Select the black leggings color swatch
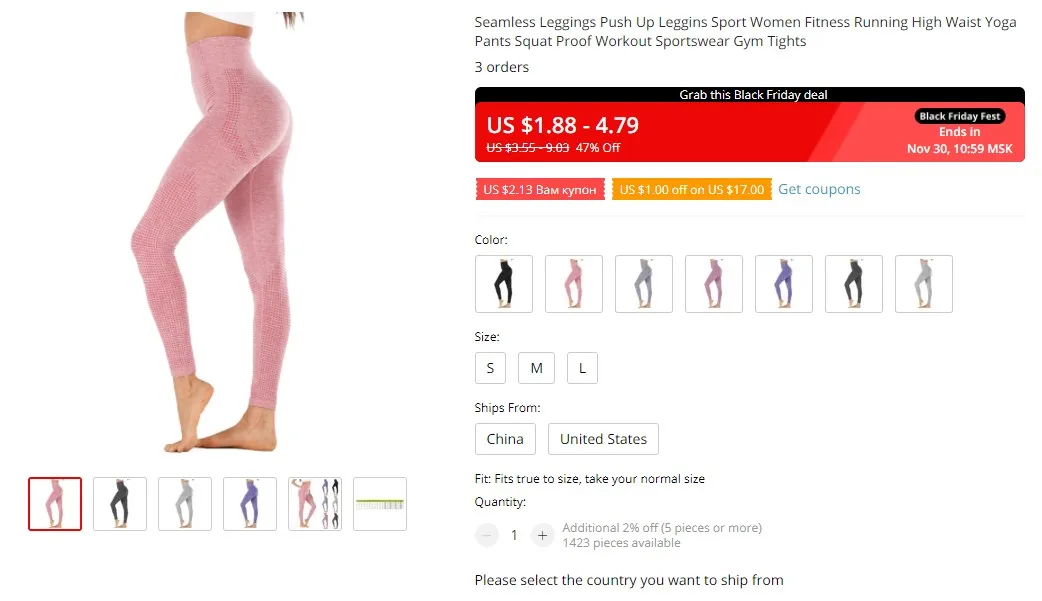Viewport: 1042px width, 601px height. click(x=504, y=284)
